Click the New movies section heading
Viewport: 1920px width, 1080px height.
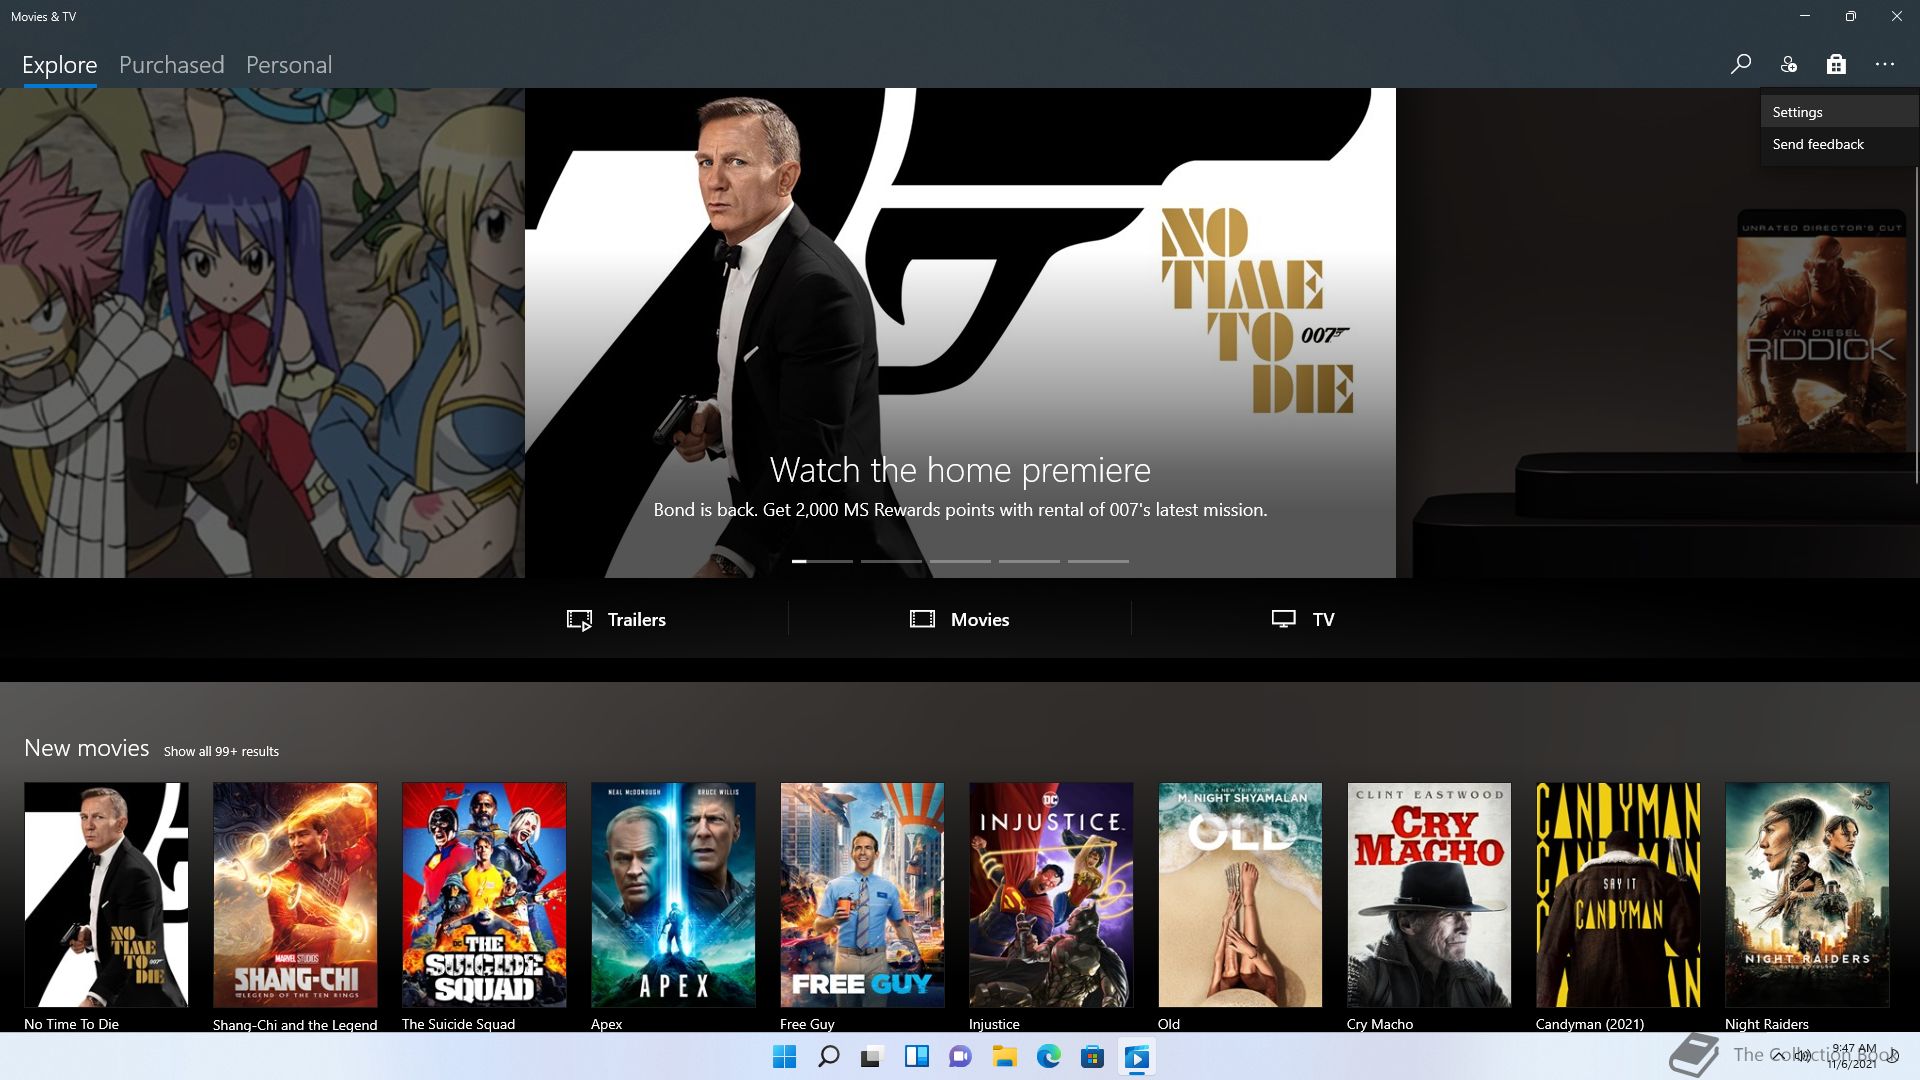pyautogui.click(x=86, y=748)
